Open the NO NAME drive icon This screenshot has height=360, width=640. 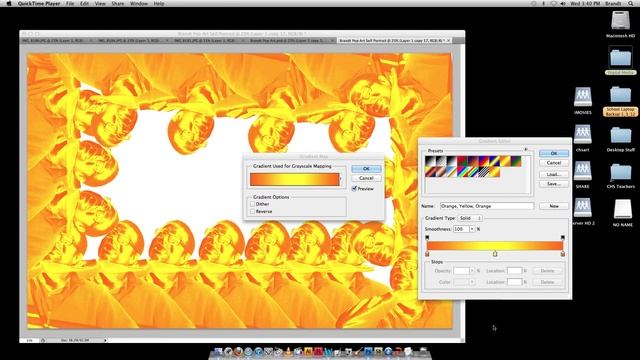(622, 209)
